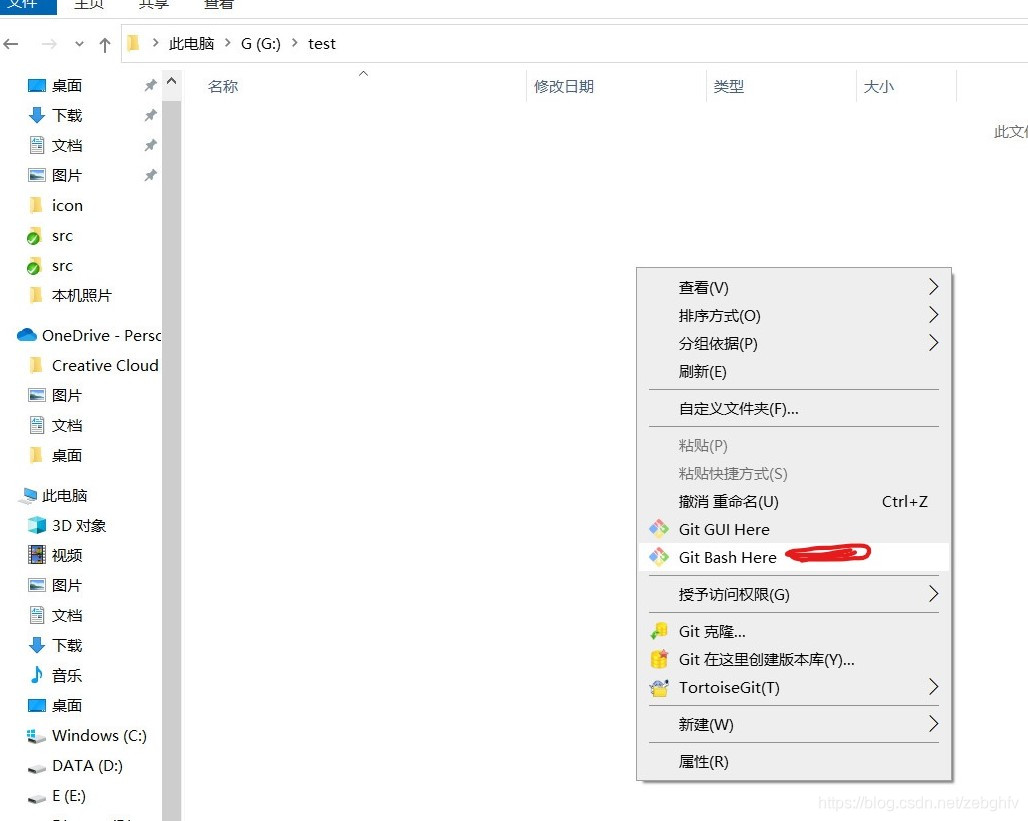1028x821 pixels.
Task: Click navigation pane scrollbar up arrow
Action: point(172,81)
